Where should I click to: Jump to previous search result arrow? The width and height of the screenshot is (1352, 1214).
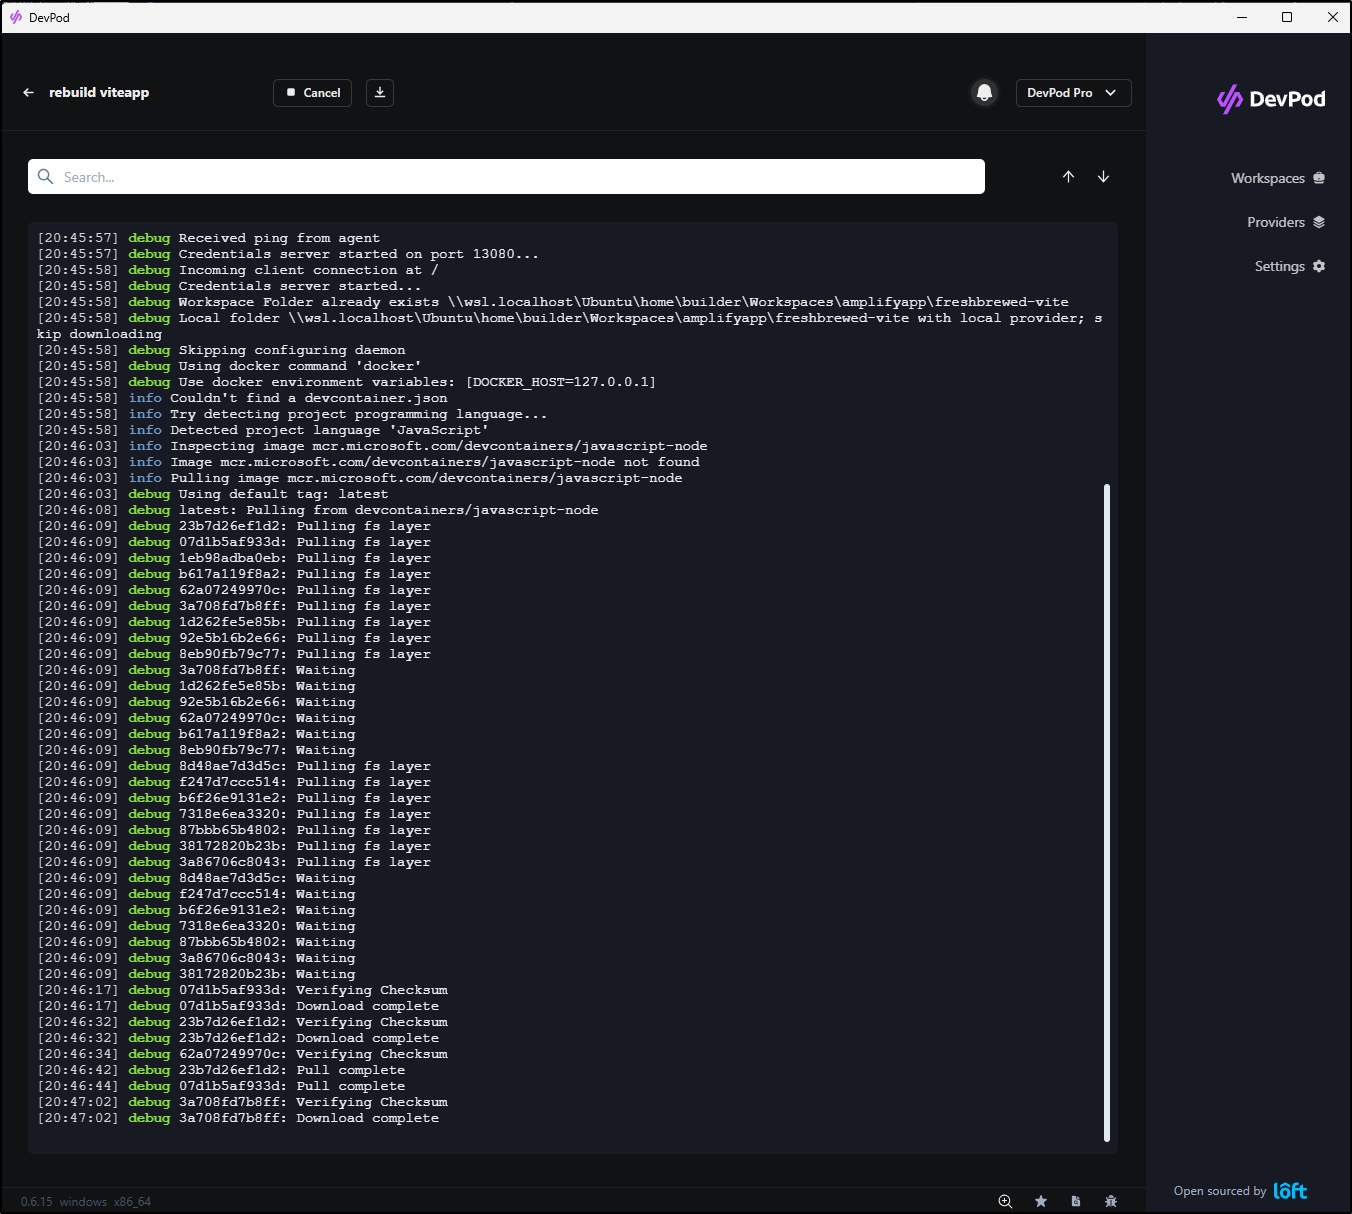[1068, 177]
